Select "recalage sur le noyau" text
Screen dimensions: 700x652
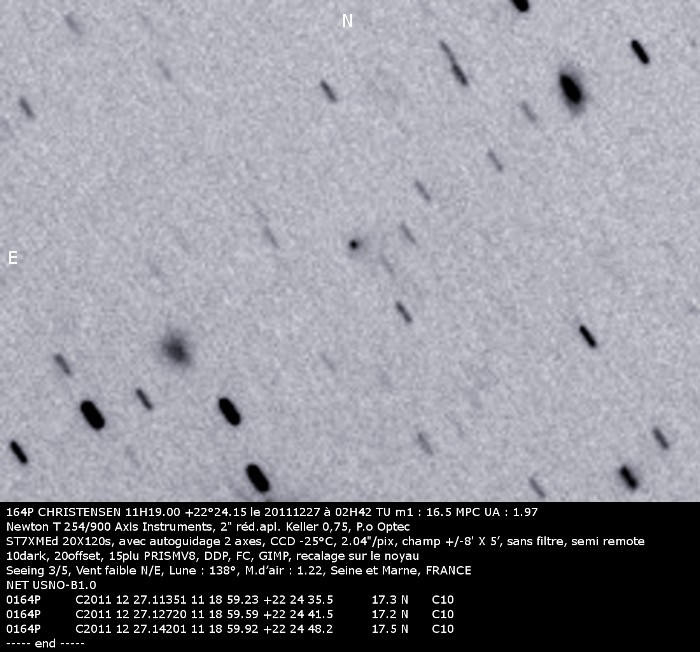(x=357, y=556)
